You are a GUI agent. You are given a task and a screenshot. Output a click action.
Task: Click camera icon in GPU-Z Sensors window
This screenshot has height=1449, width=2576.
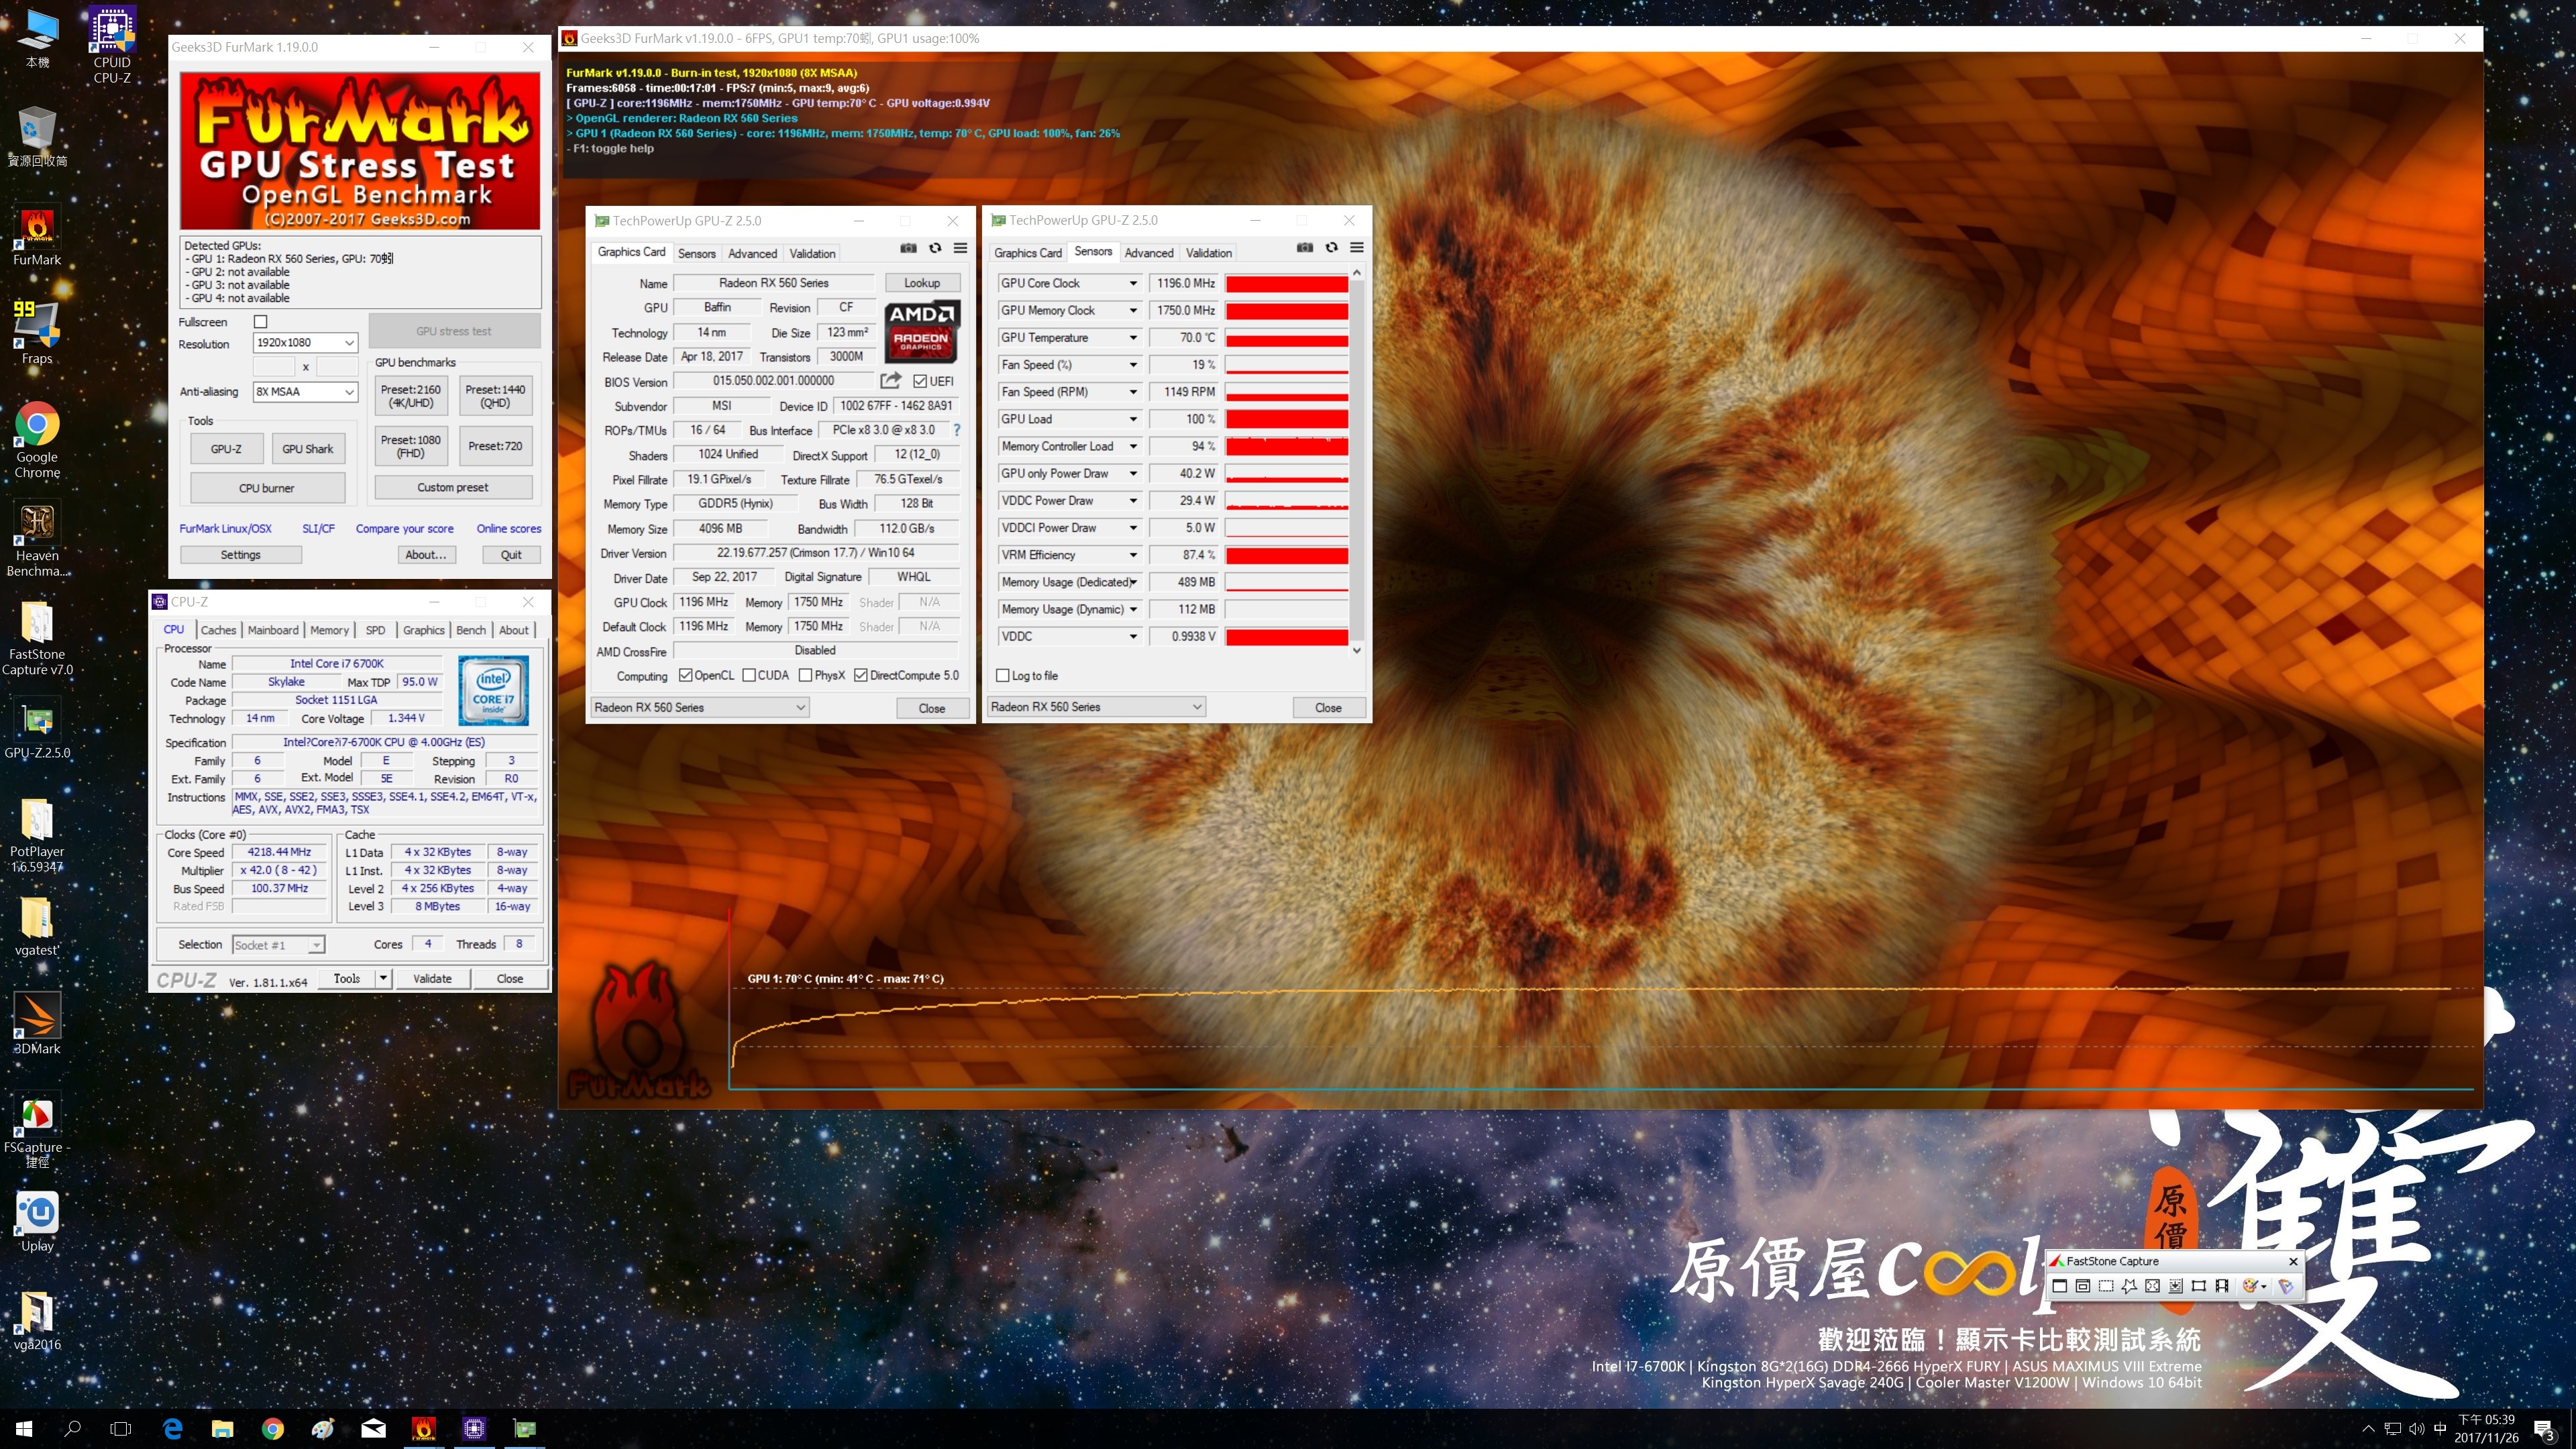click(x=1305, y=247)
